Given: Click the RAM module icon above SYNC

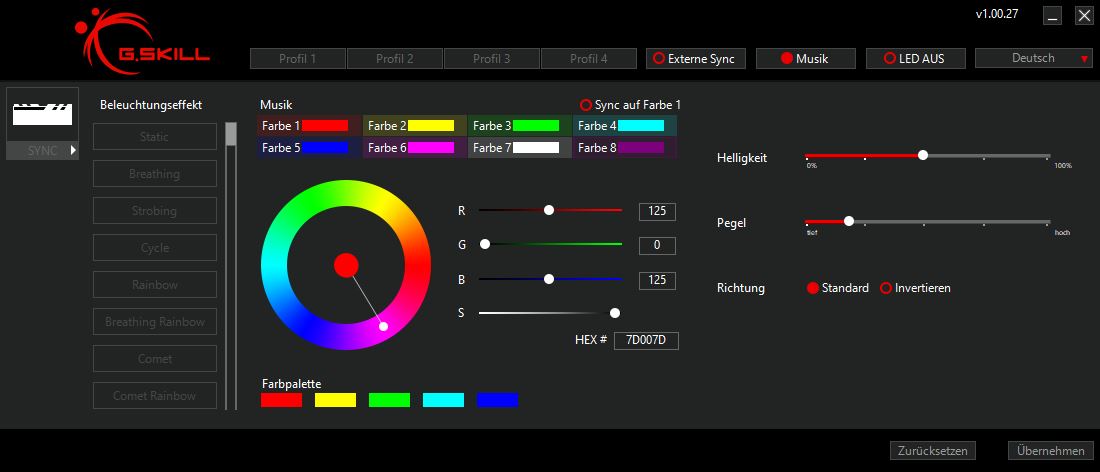Looking at the screenshot, I should click(x=43, y=111).
